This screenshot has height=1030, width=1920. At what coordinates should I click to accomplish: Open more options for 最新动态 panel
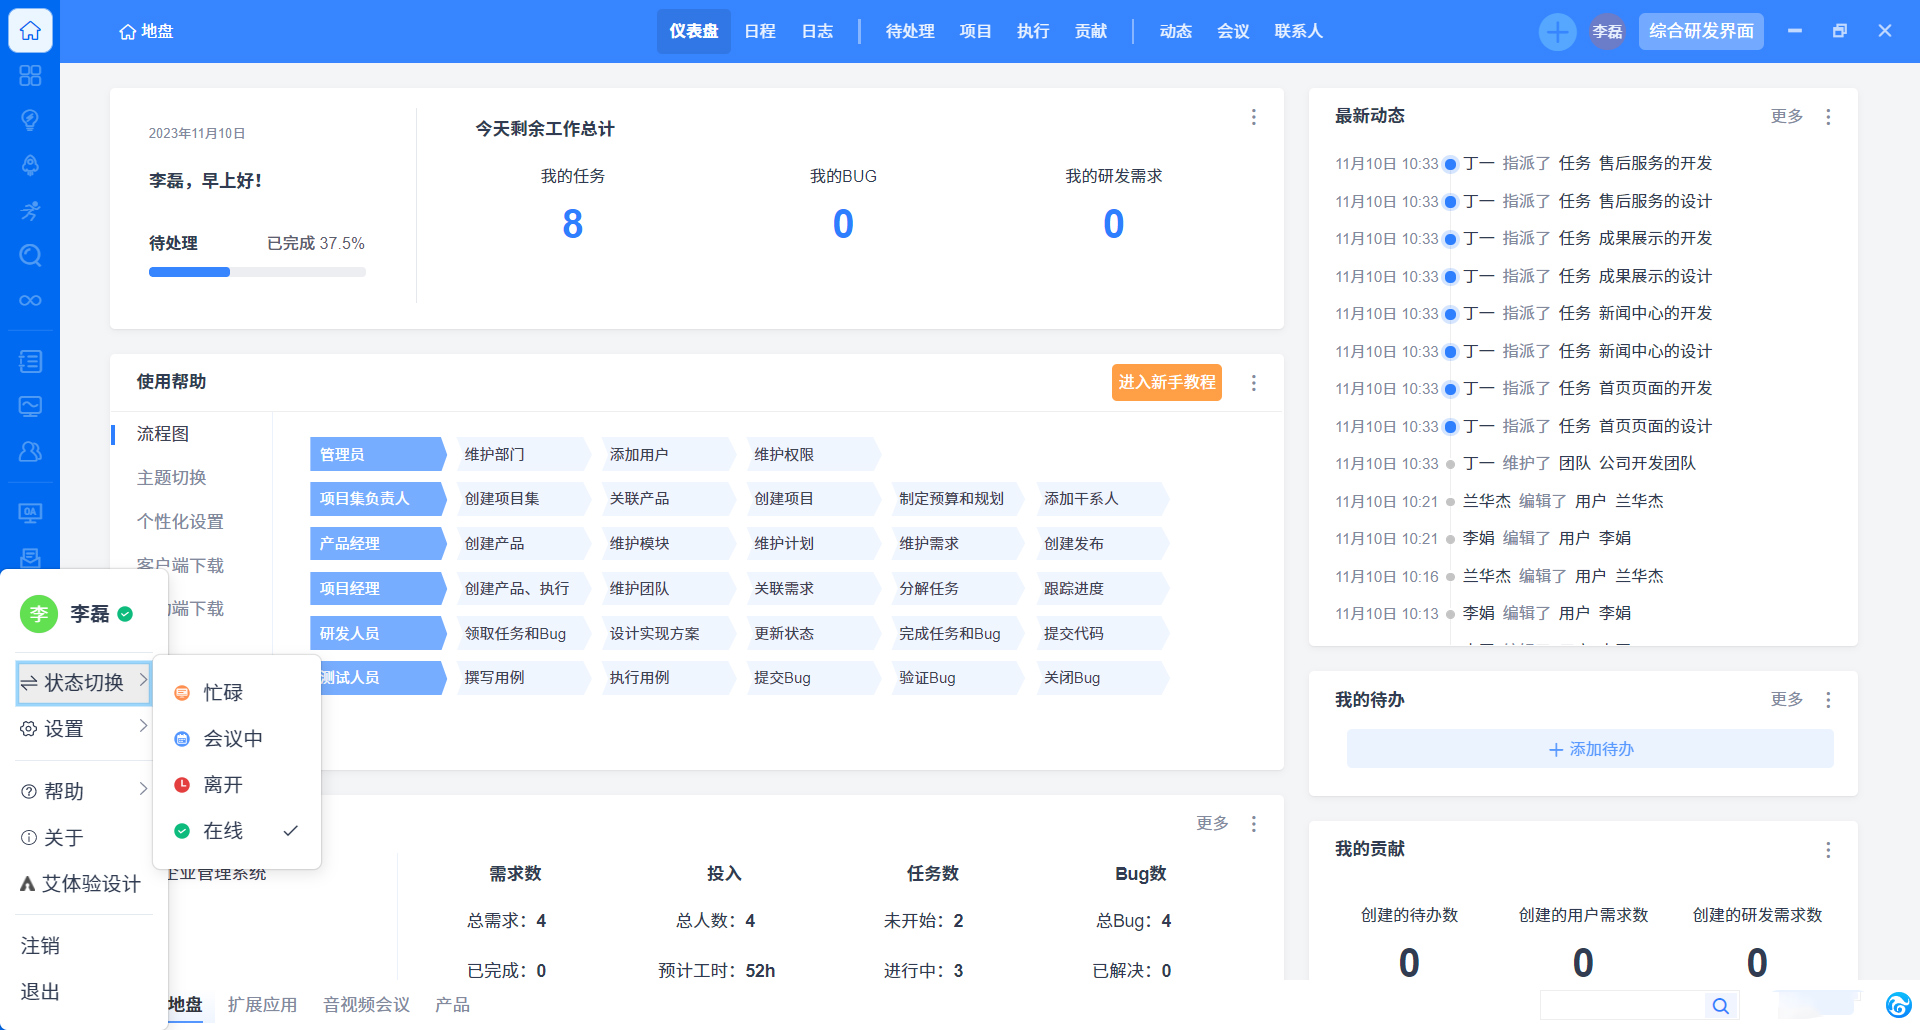click(x=1828, y=117)
